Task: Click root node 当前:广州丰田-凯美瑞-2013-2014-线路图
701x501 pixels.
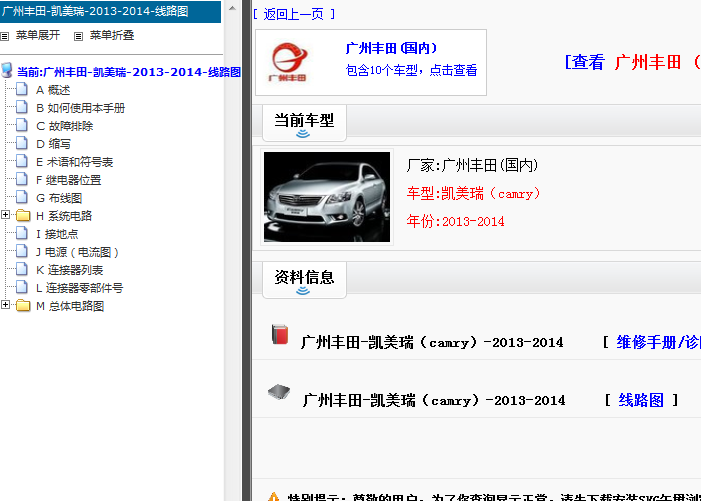Action: [129, 72]
